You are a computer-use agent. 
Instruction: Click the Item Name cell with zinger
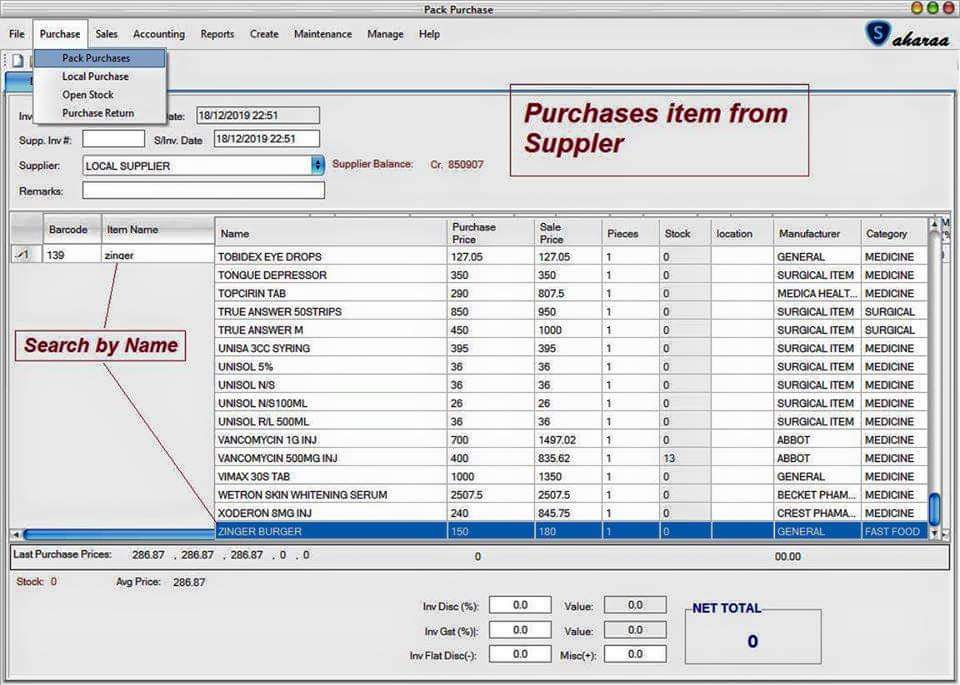coord(159,255)
